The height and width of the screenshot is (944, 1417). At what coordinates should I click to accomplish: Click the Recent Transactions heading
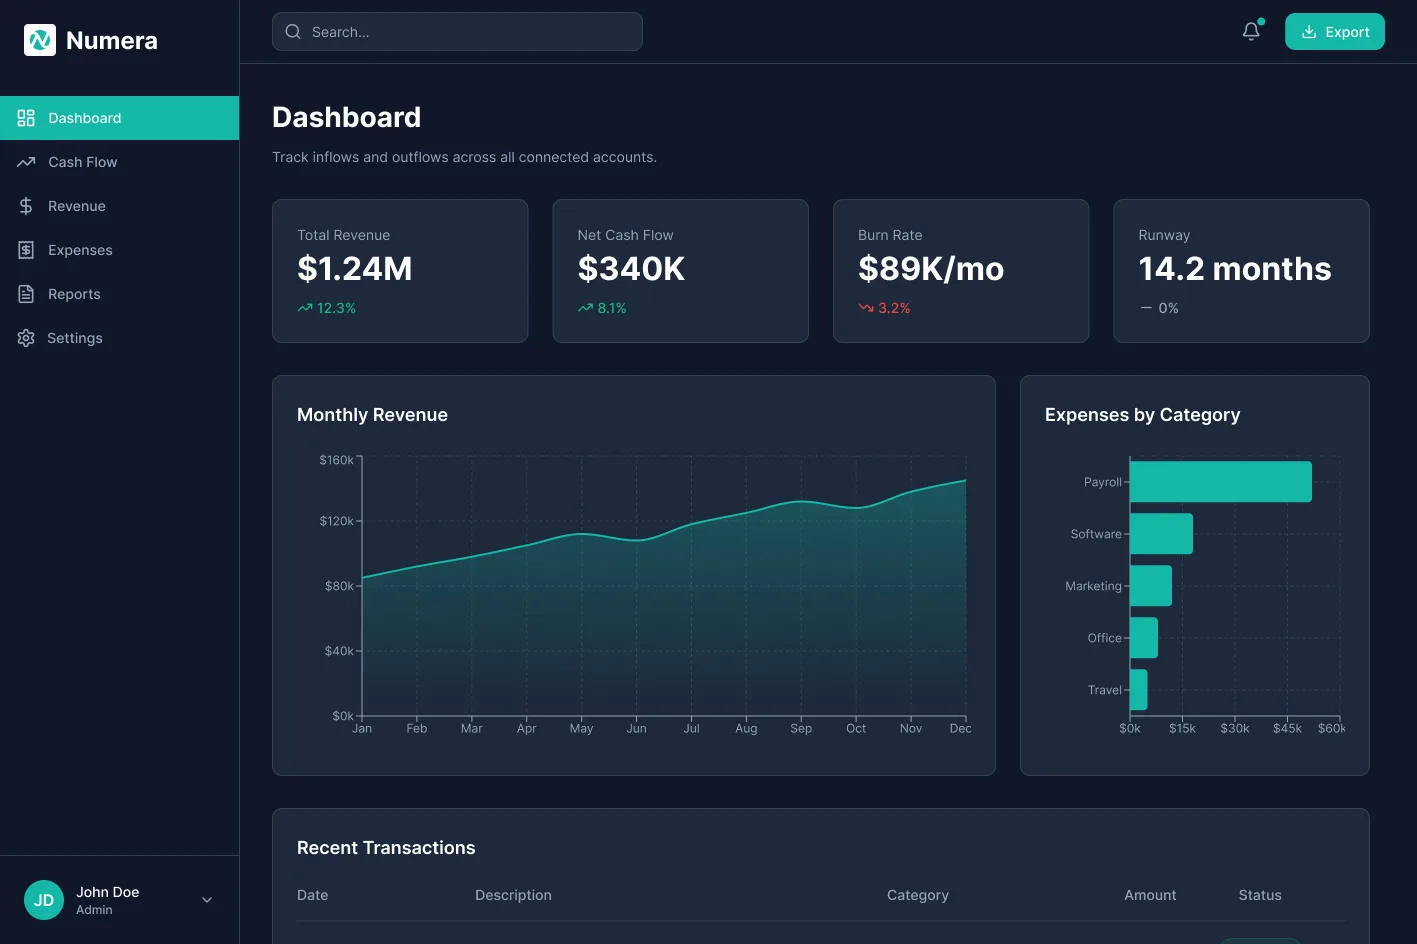[x=386, y=848]
